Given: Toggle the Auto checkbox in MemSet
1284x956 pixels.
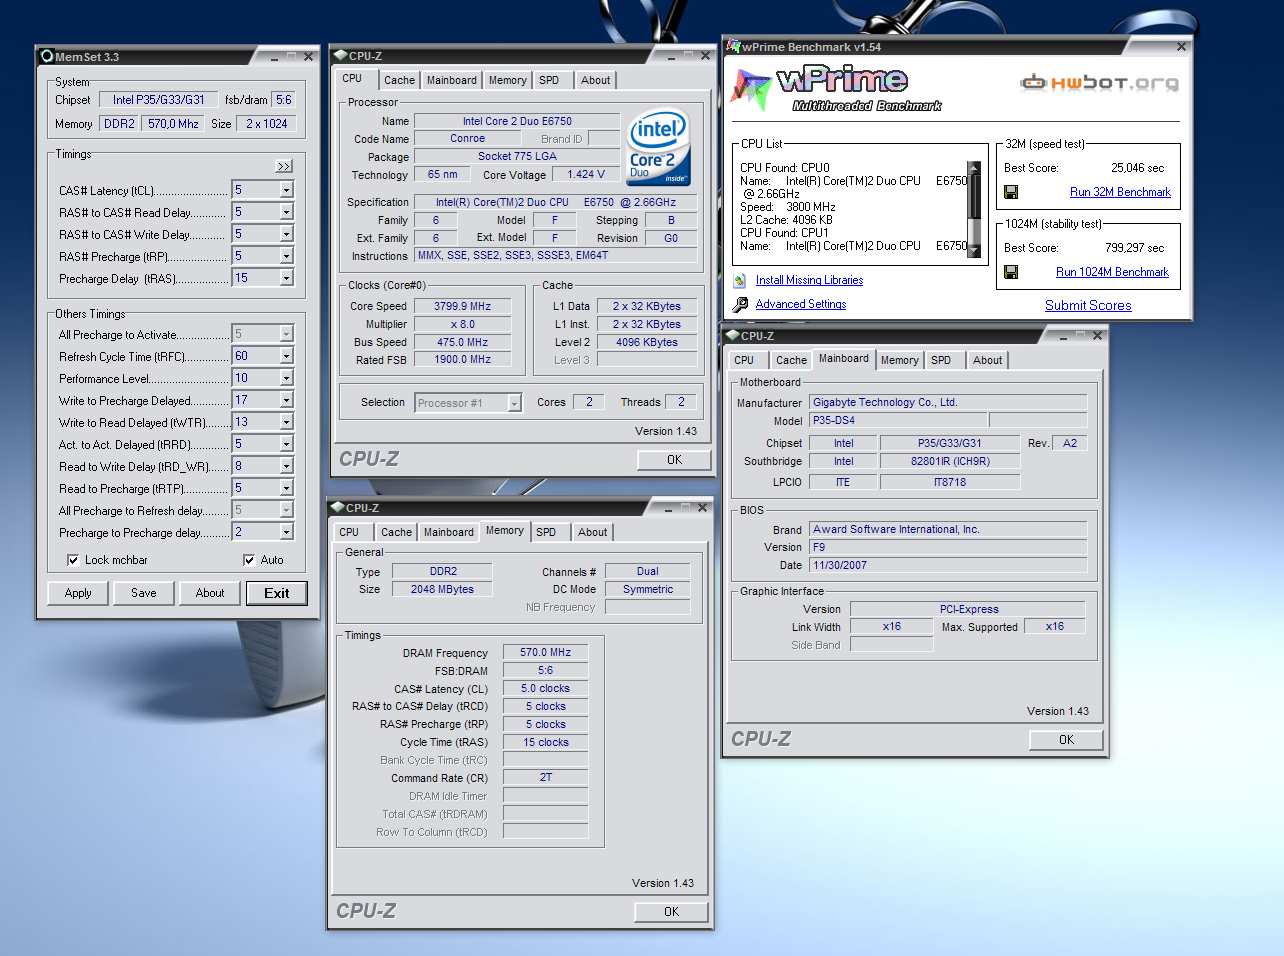Looking at the screenshot, I should (x=249, y=560).
